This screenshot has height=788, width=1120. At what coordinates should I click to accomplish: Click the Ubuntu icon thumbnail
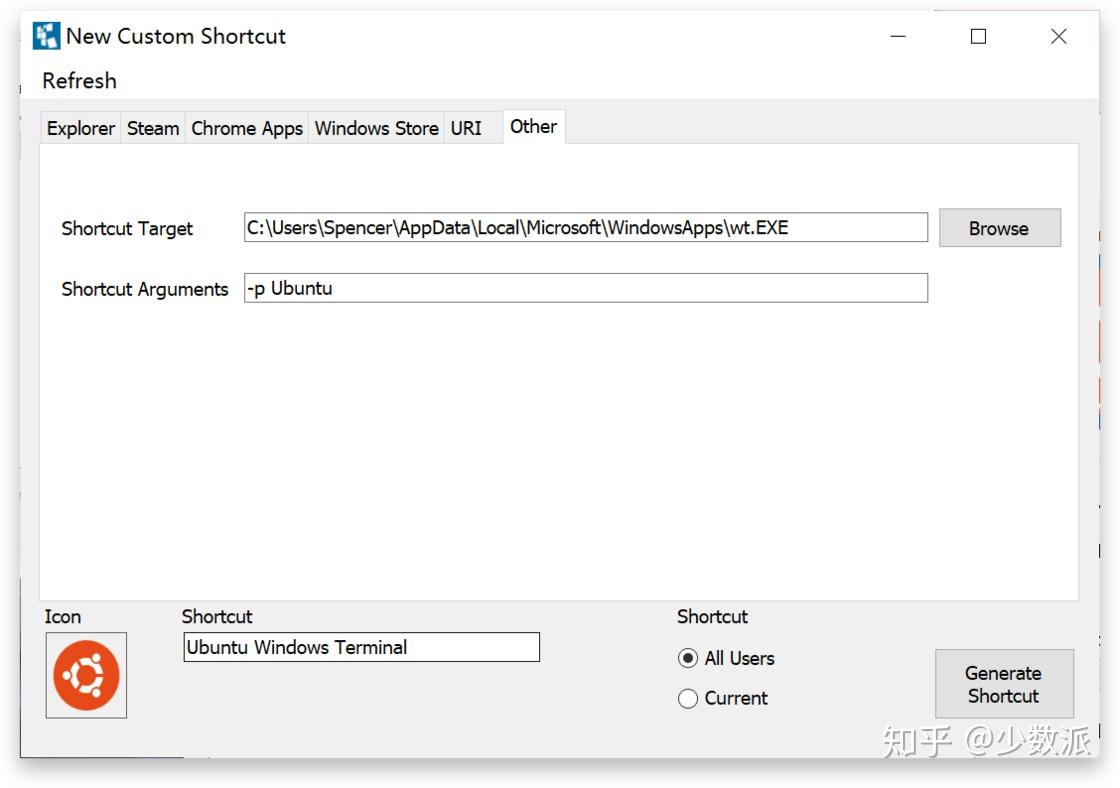(86, 675)
